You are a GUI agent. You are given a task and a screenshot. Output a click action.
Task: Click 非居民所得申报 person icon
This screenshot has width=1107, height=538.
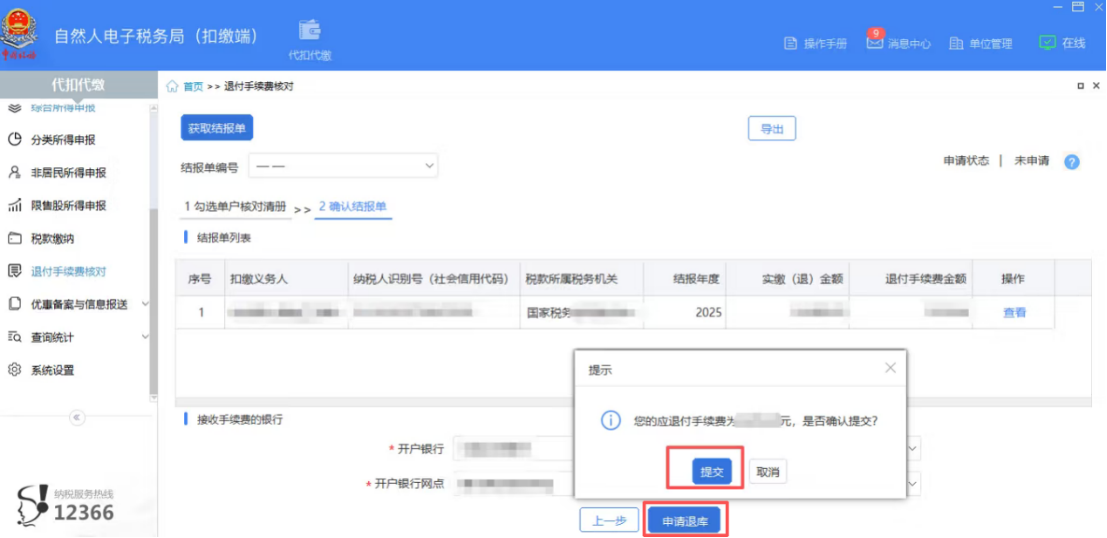(14, 172)
